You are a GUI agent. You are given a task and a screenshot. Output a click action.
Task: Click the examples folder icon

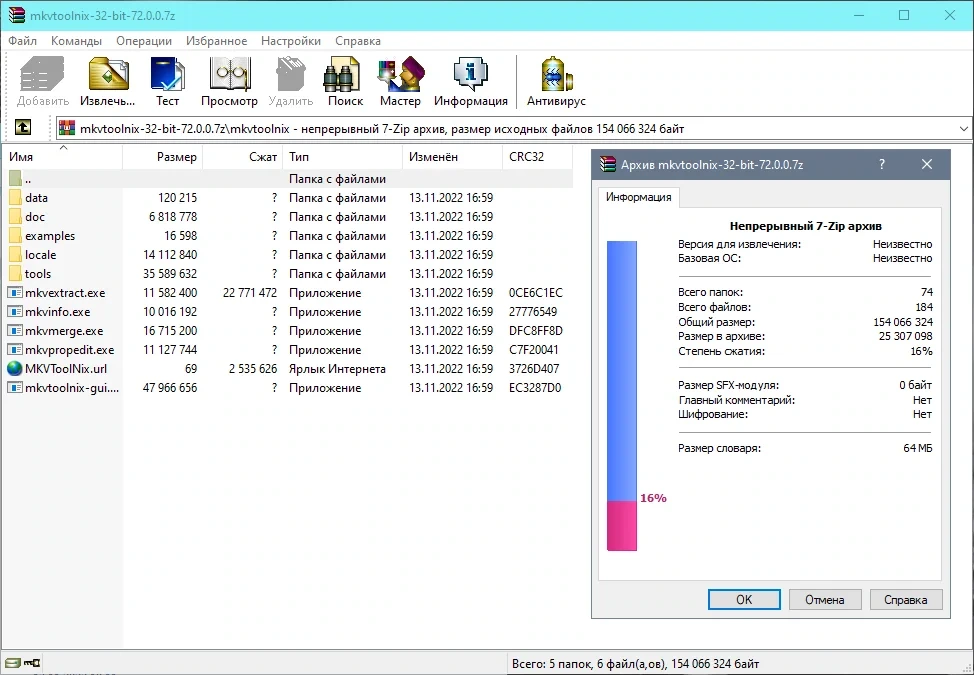click(x=16, y=236)
